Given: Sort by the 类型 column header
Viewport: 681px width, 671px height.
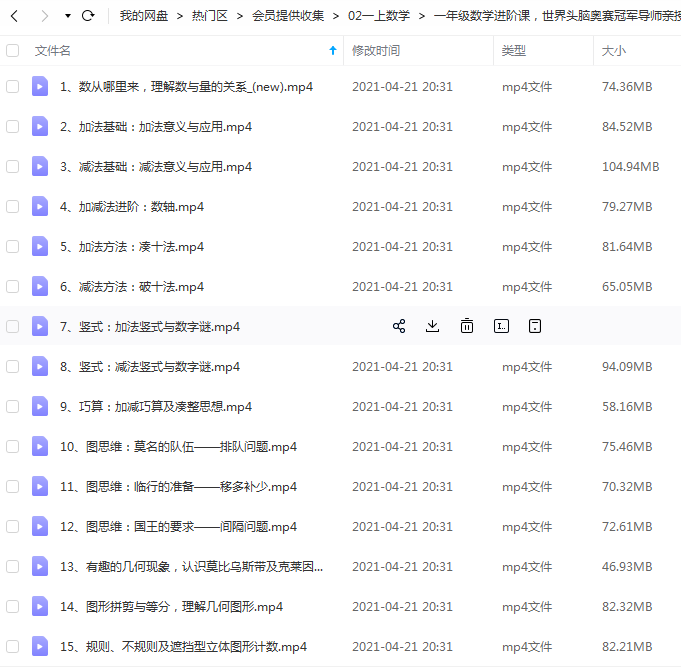Looking at the screenshot, I should pyautogui.click(x=513, y=50).
